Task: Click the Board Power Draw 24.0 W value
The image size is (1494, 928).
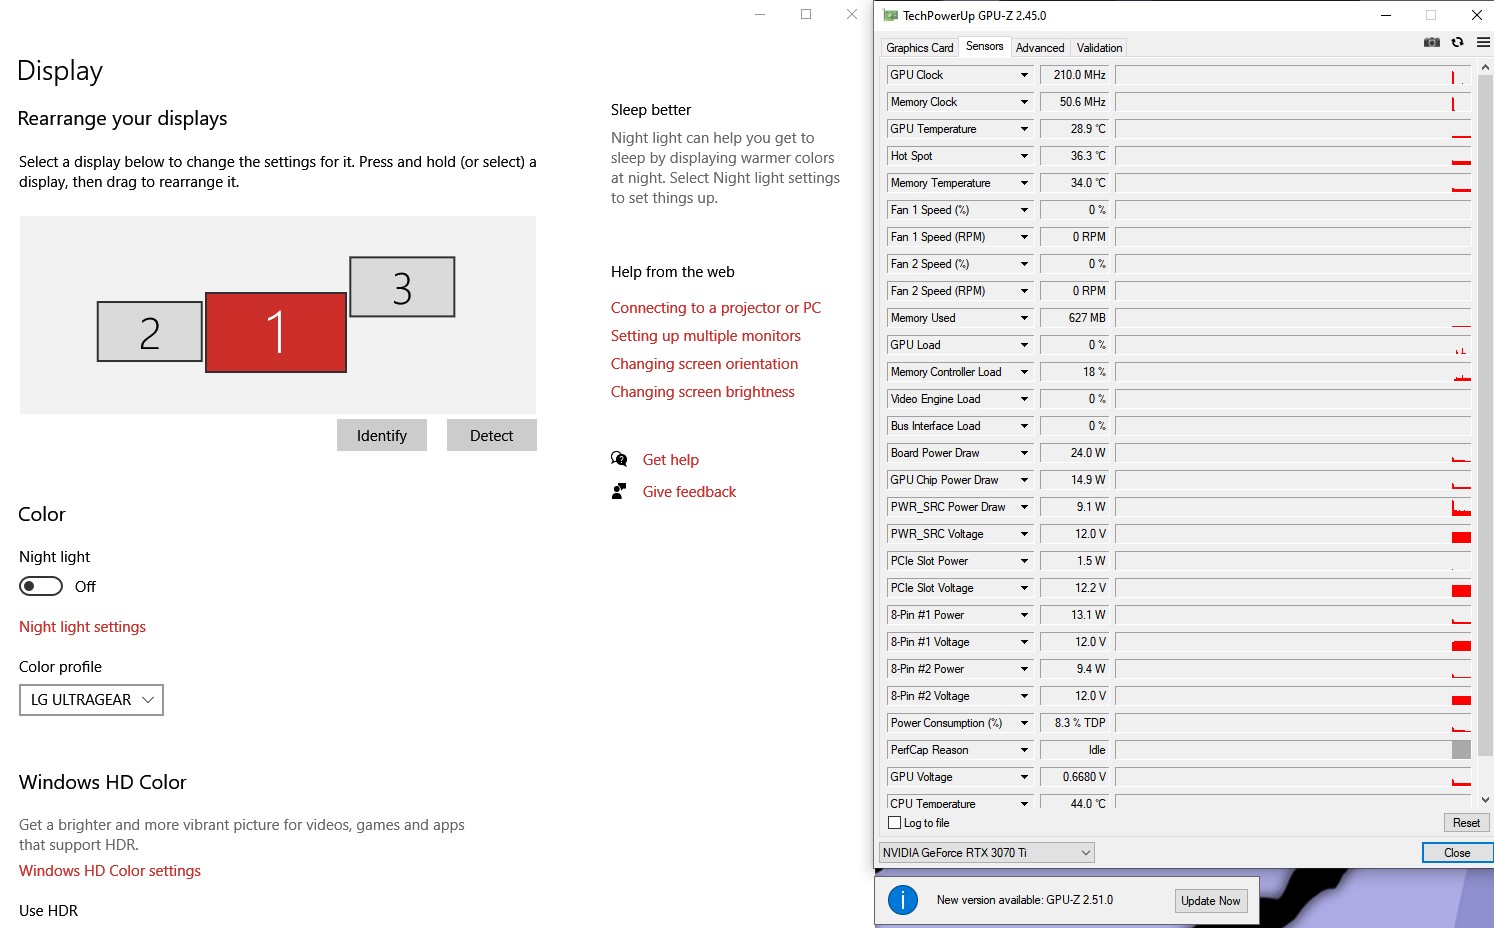Action: [x=1075, y=453]
